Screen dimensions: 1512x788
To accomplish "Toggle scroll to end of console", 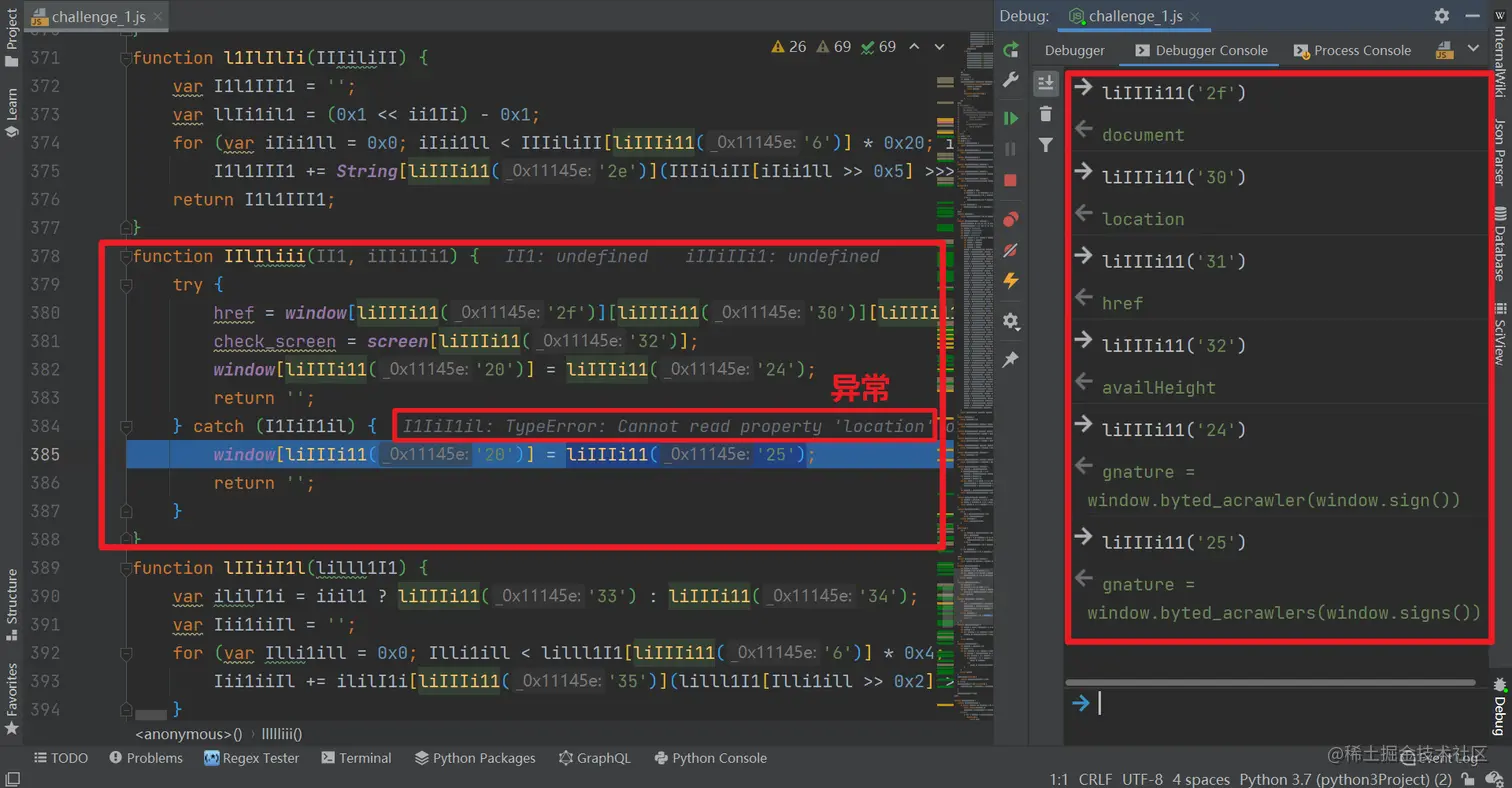I will click(1046, 83).
